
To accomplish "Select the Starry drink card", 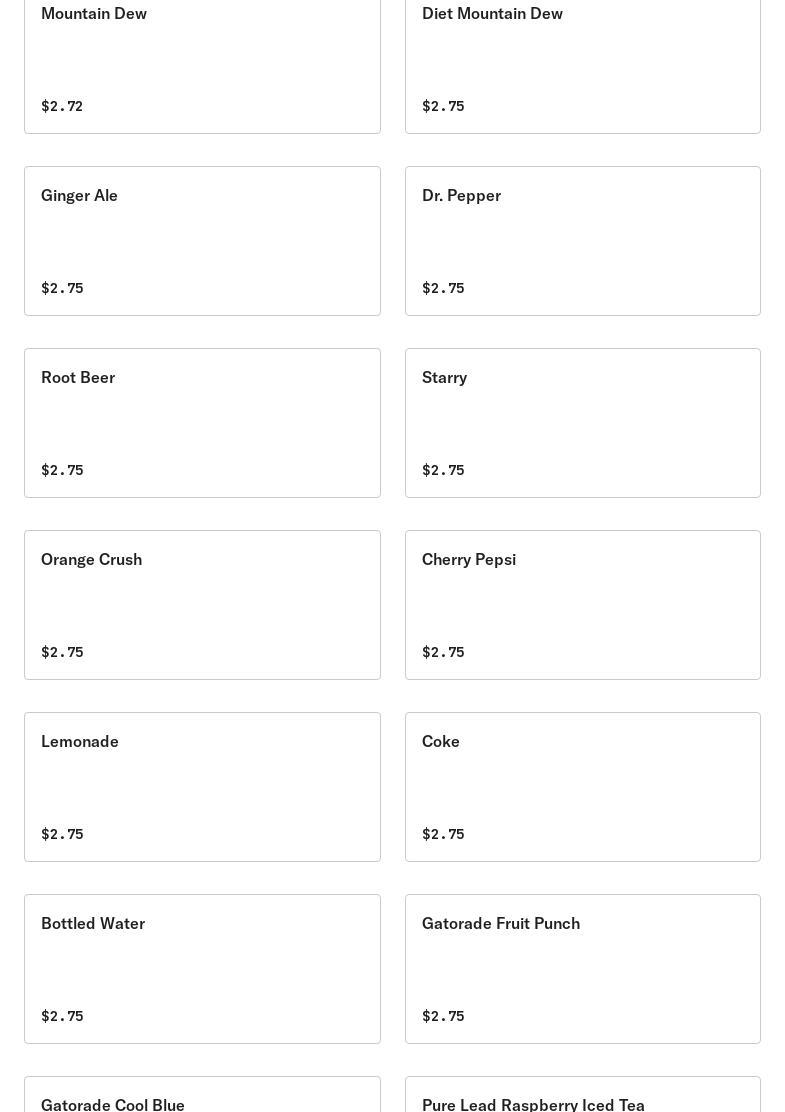I will click(582, 422).
